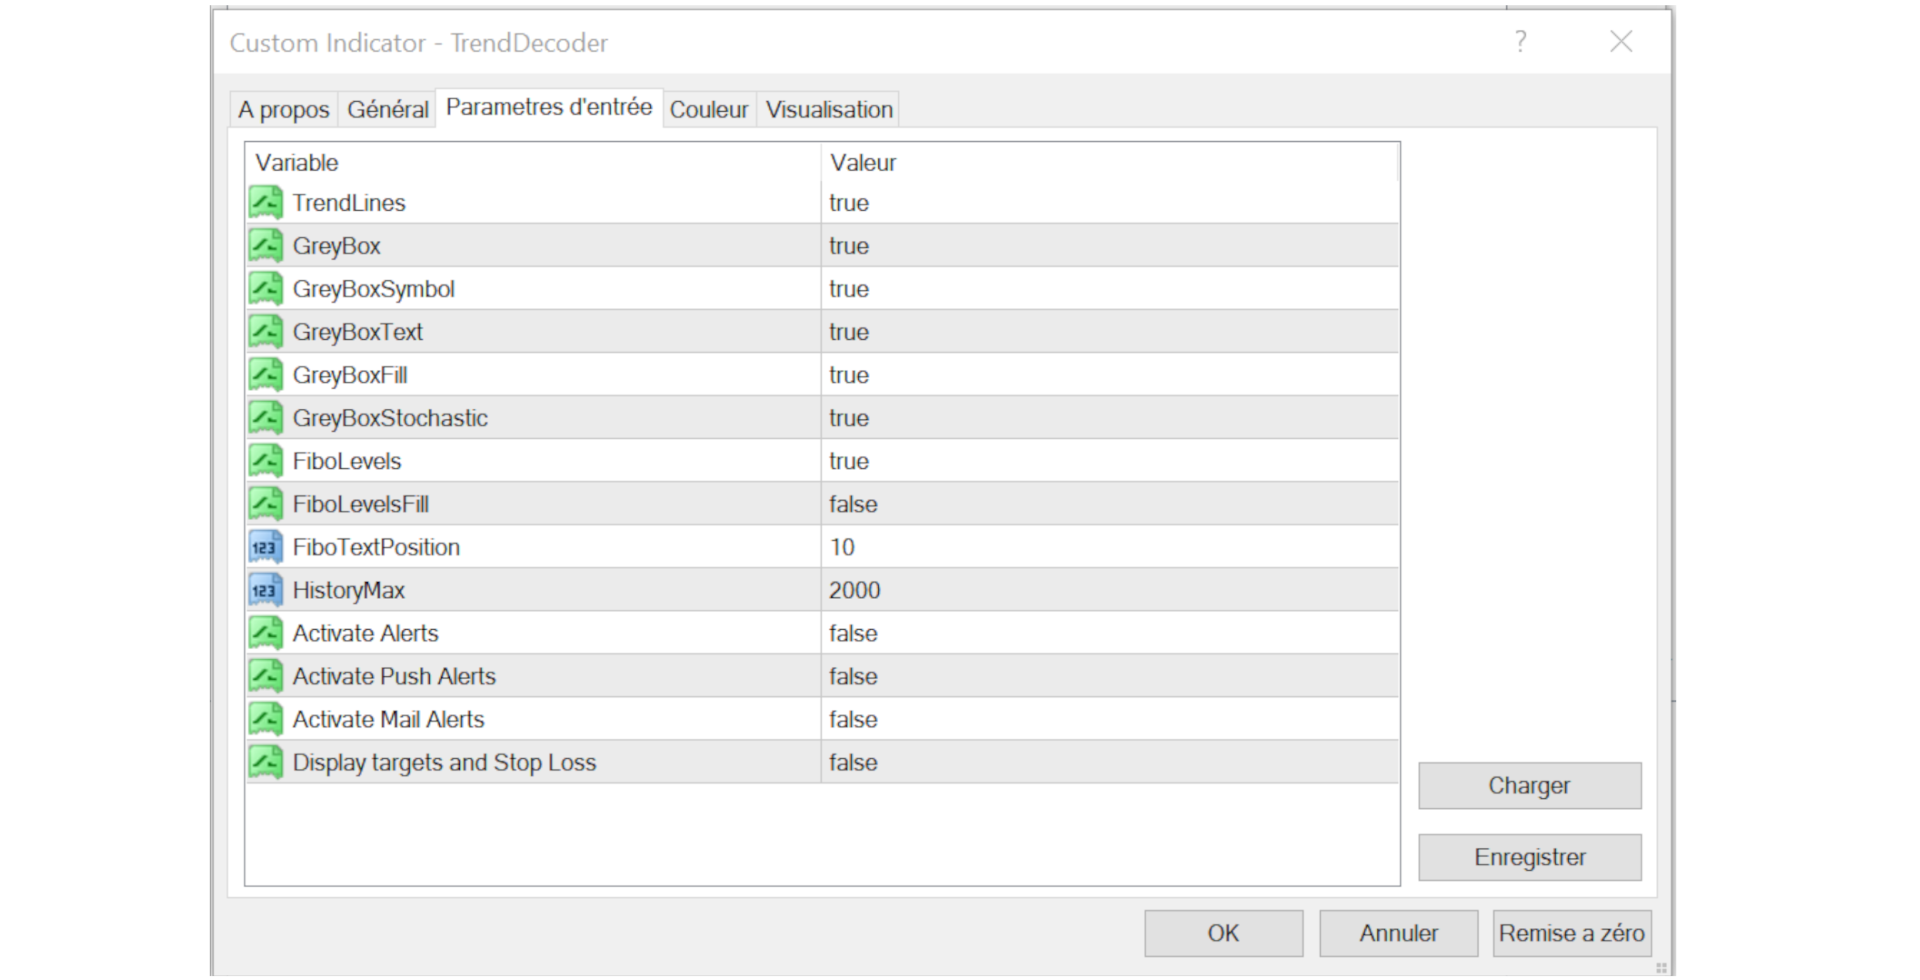Image resolution: width=1920 pixels, height=980 pixels.
Task: Click the Charger button to load settings
Action: (x=1529, y=786)
